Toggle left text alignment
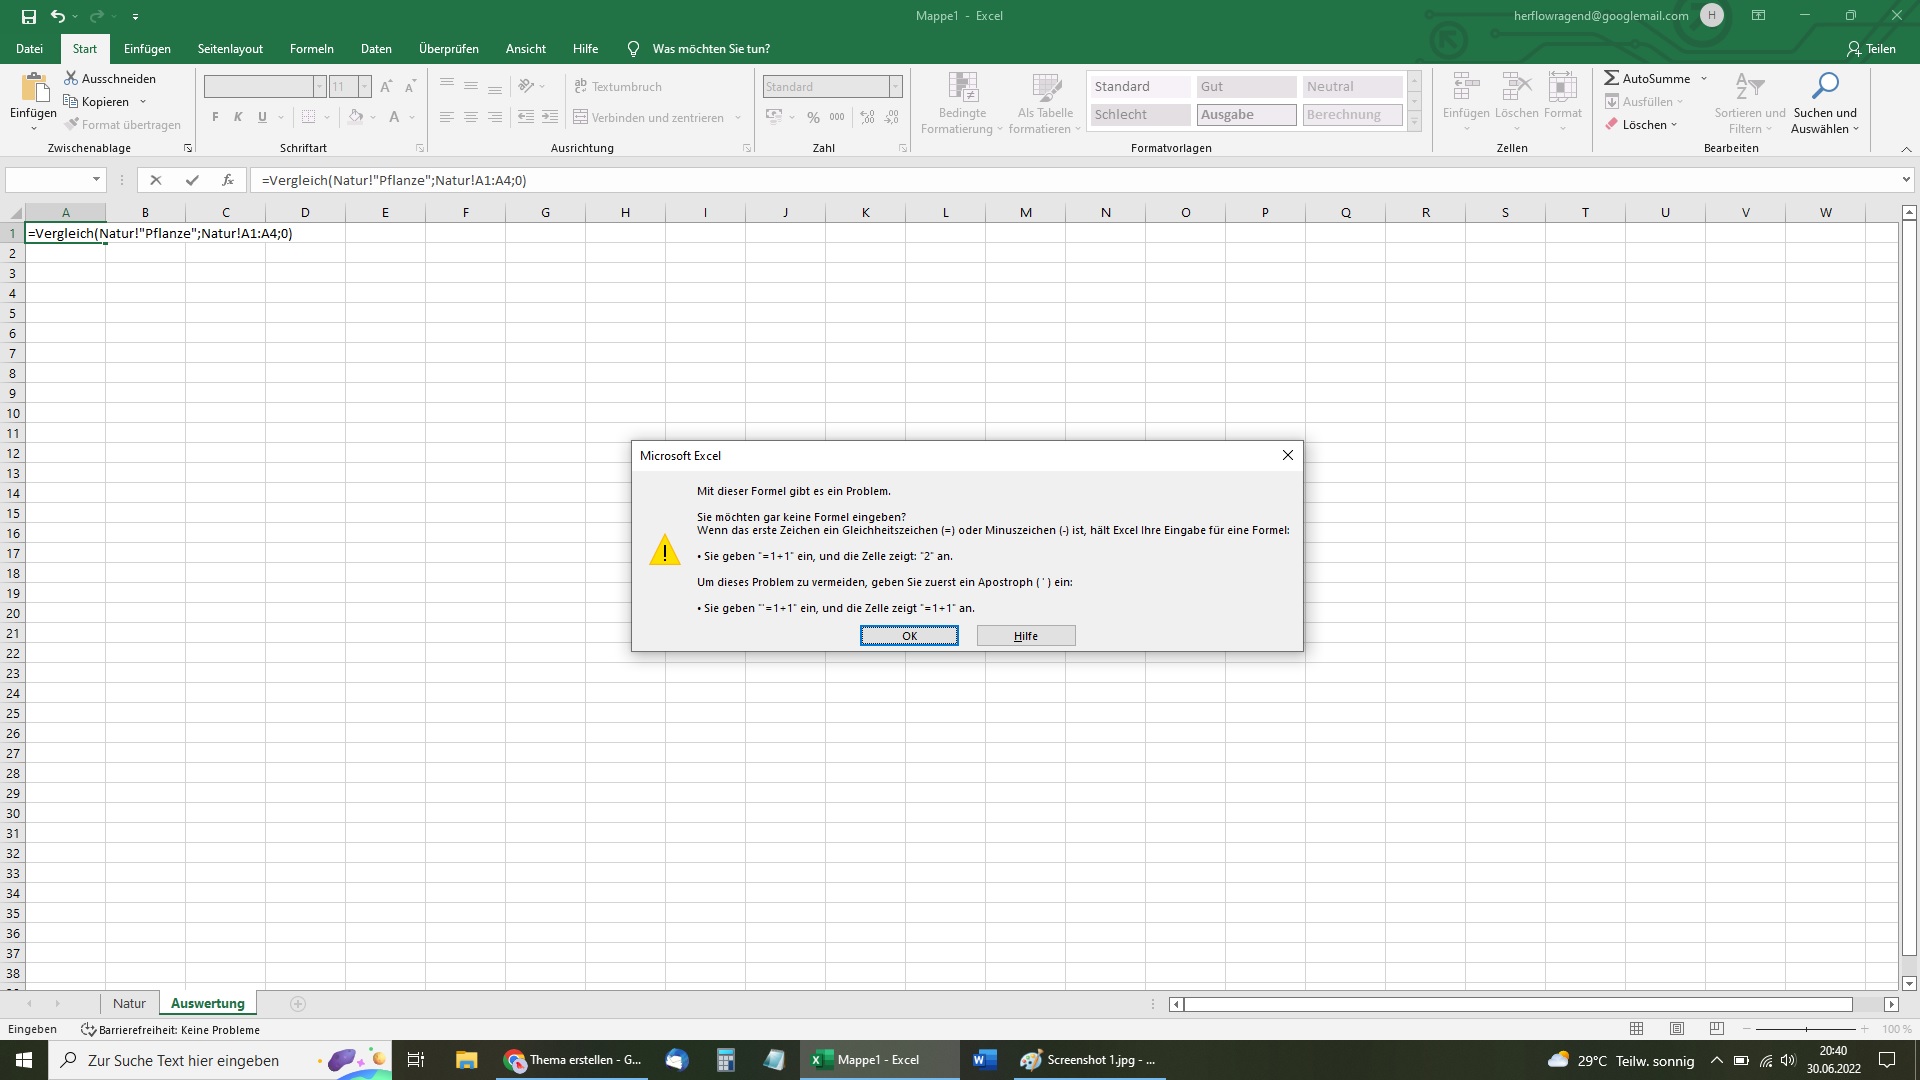Viewport: 1920px width, 1080px height. [446, 117]
